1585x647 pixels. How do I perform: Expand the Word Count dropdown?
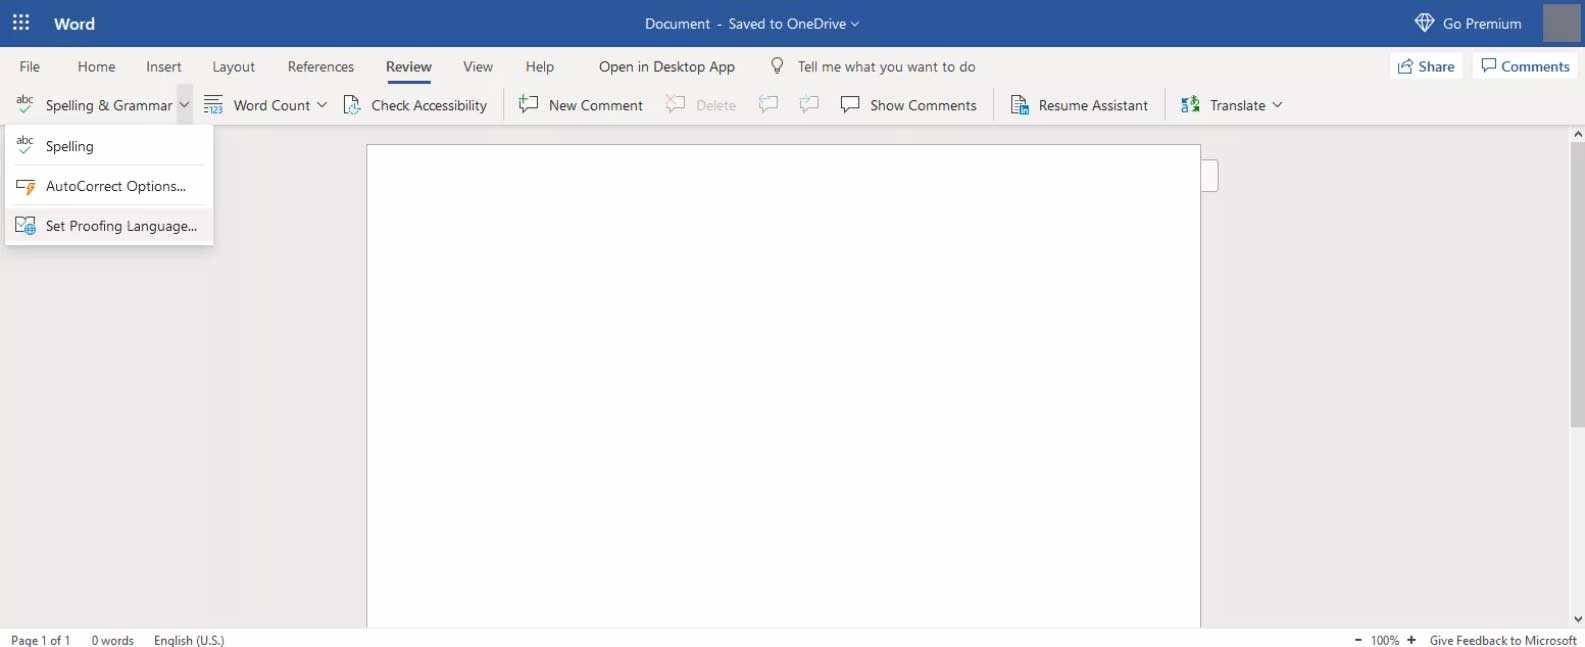point(321,105)
